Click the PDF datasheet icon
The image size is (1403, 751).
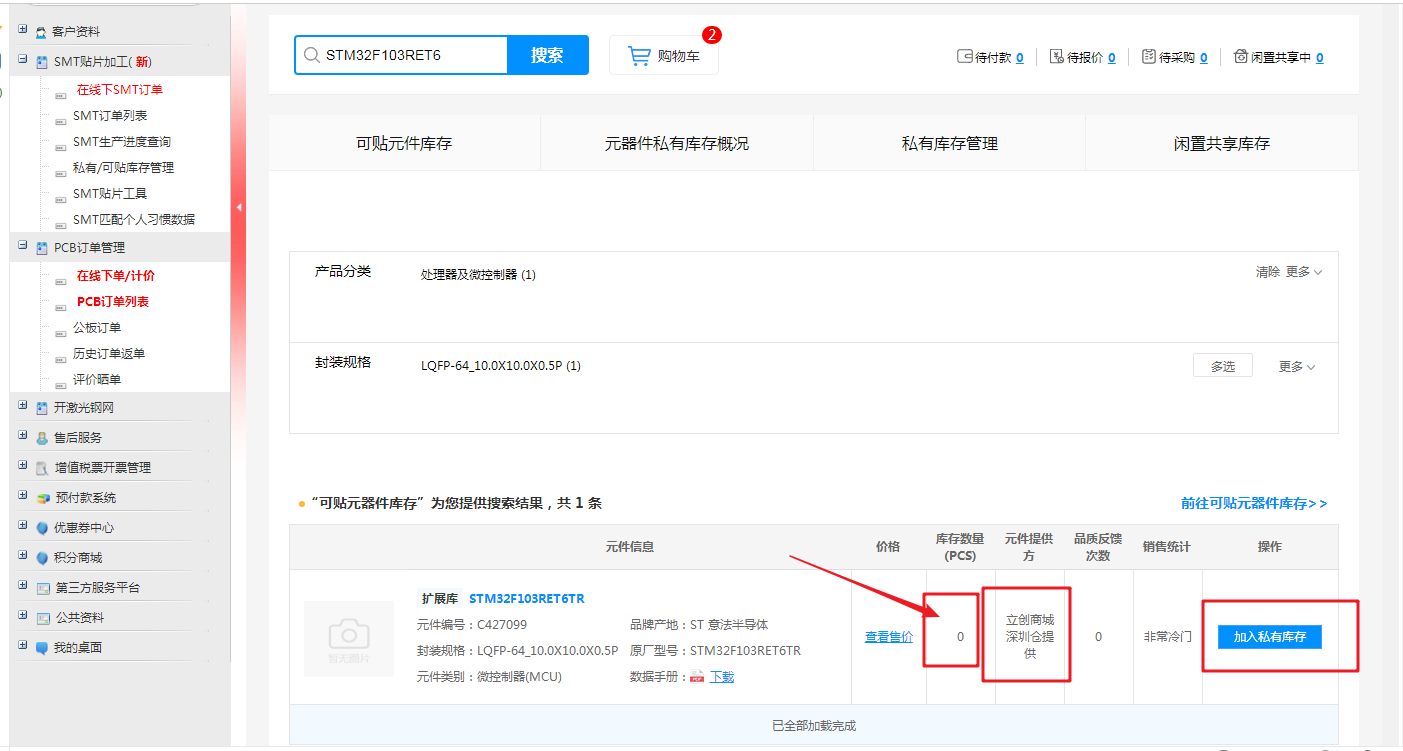pos(697,677)
